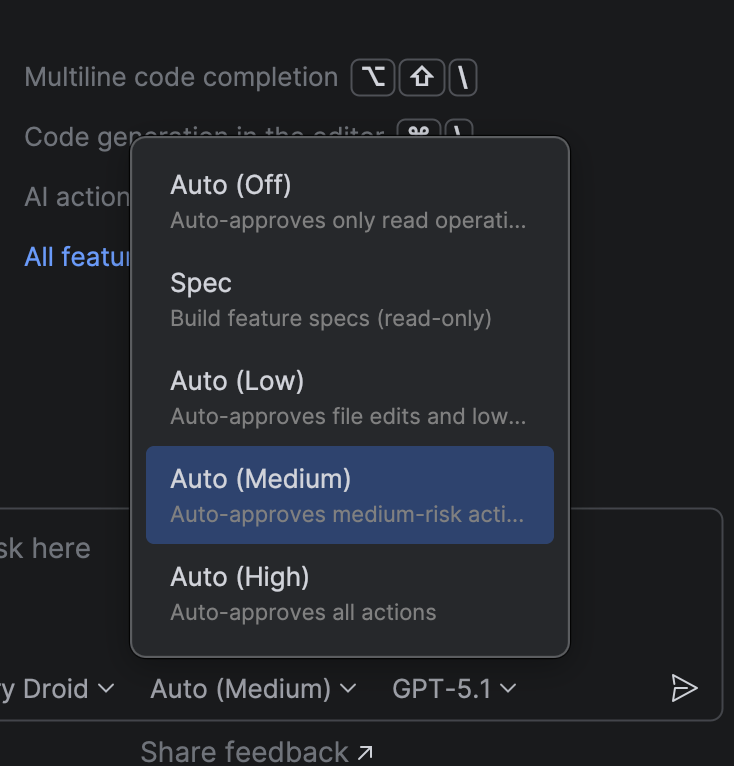Collapse the Auto (Medium) mode selector
The width and height of the screenshot is (734, 766).
coord(253,688)
